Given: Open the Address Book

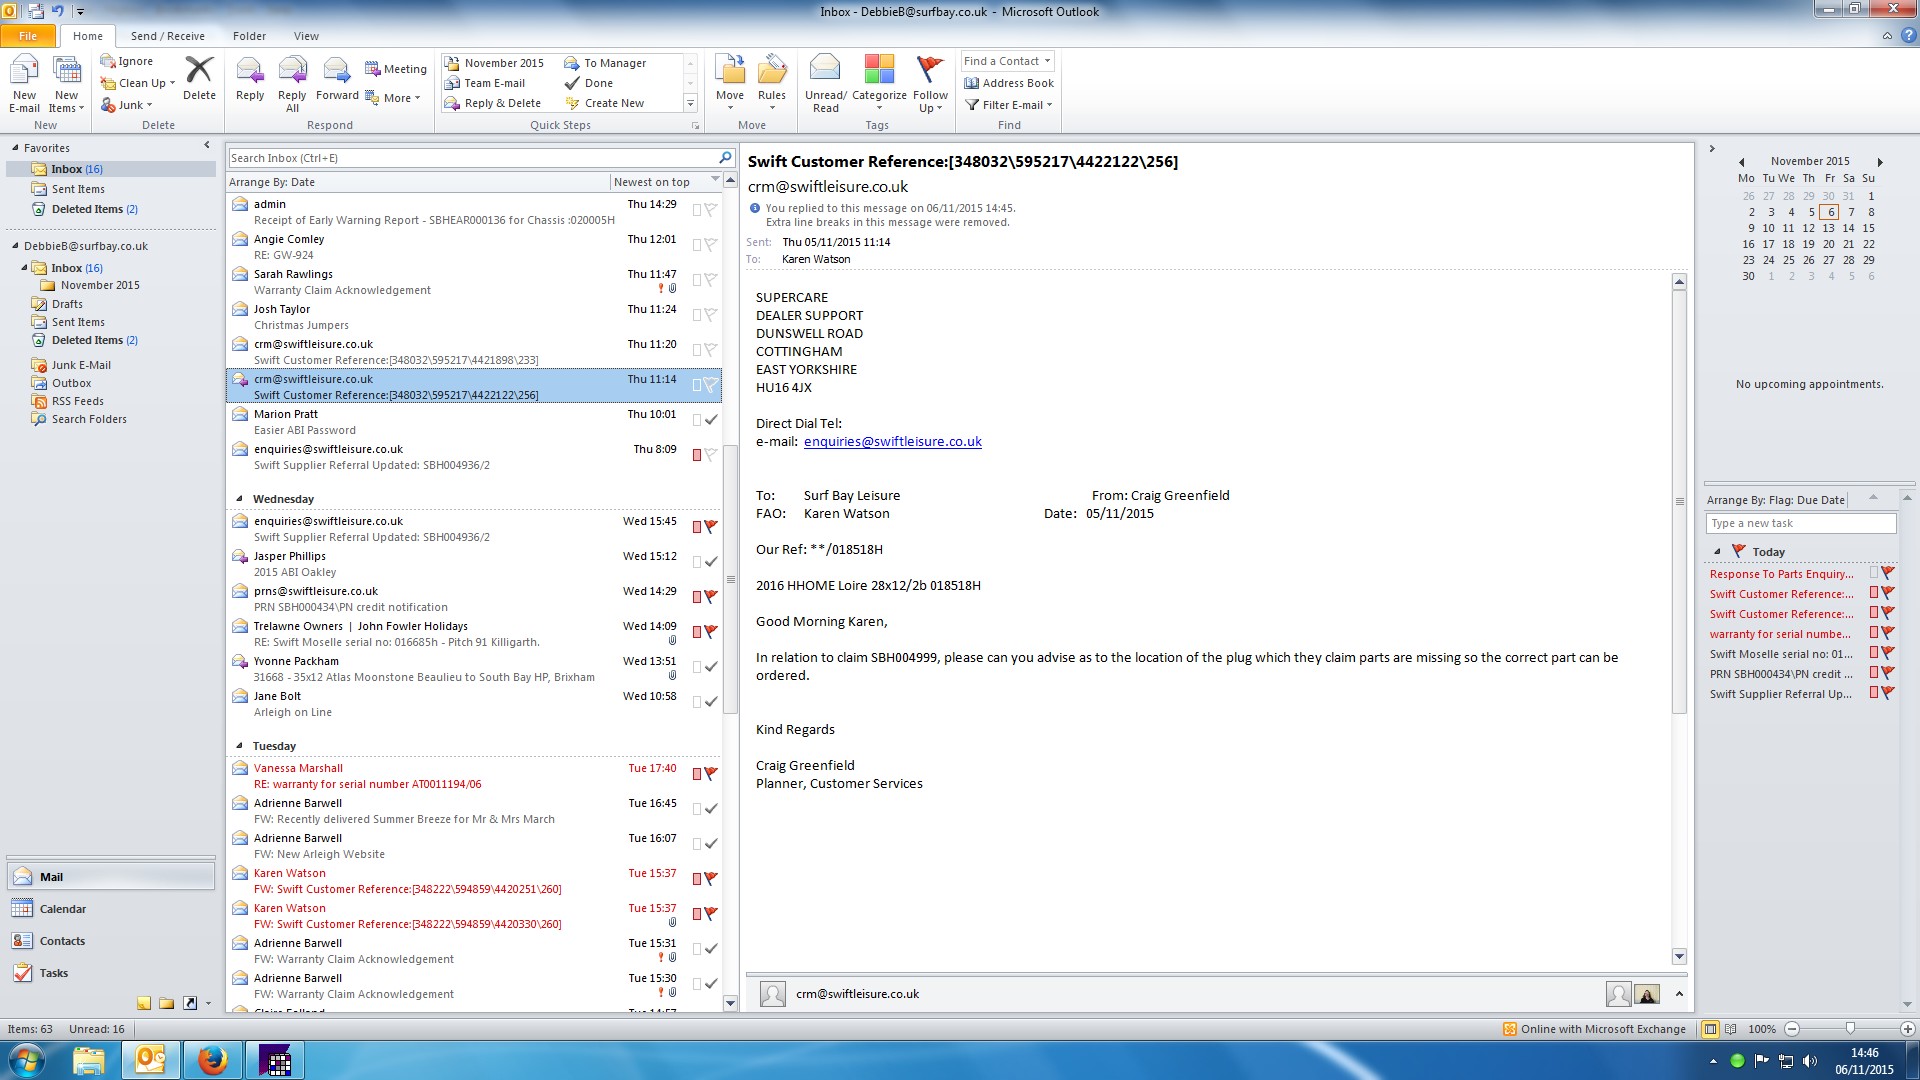Looking at the screenshot, I should 1009,83.
